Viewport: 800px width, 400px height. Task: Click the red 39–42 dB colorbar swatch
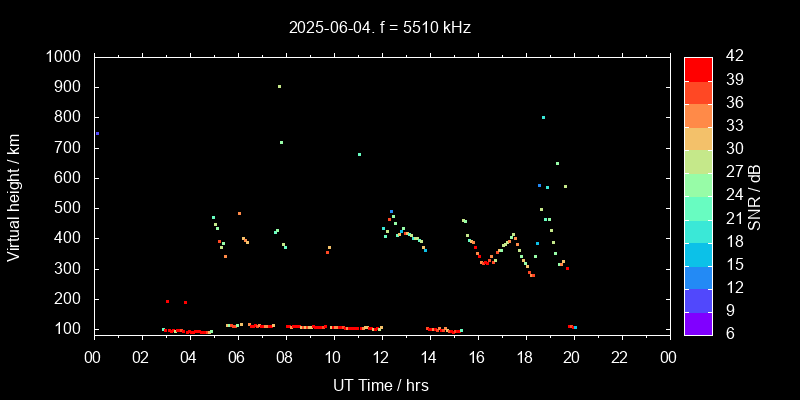(698, 68)
